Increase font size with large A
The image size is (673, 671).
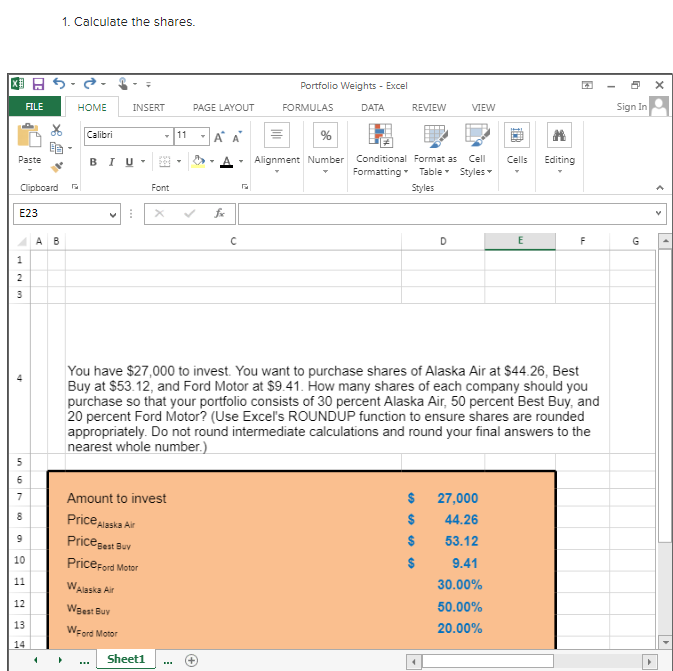coord(219,137)
